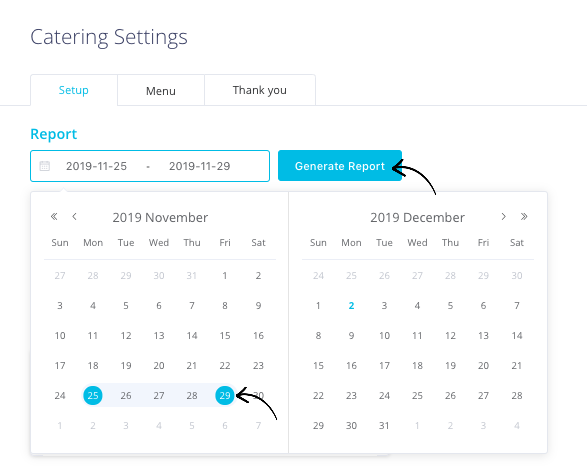
Task: Pick December 2 highlighted as today
Action: 351,306
